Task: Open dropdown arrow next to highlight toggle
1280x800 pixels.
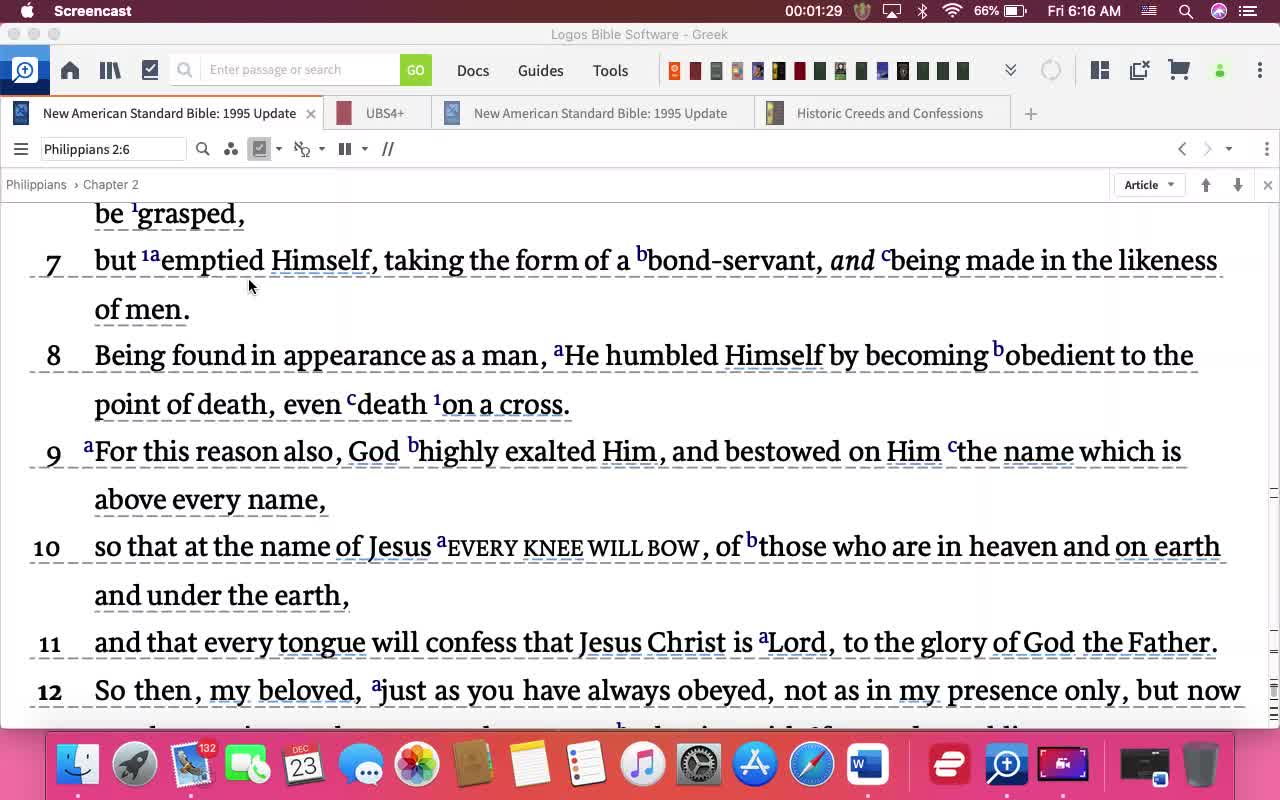Action: pos(279,149)
